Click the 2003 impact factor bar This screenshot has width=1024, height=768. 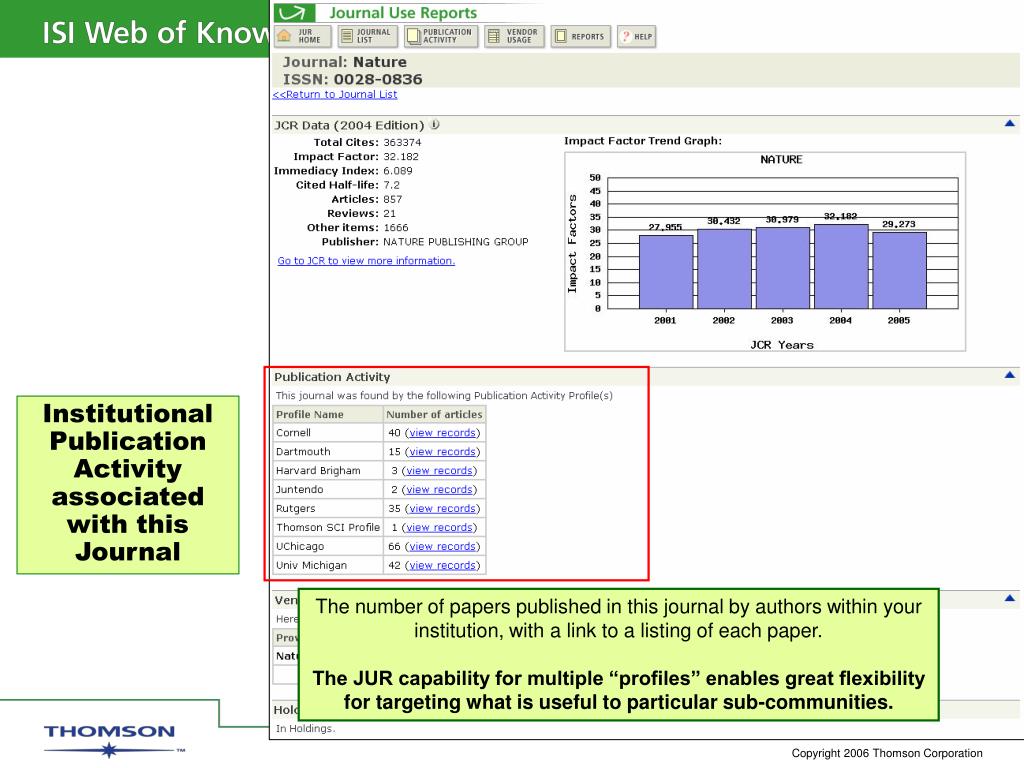pos(782,268)
